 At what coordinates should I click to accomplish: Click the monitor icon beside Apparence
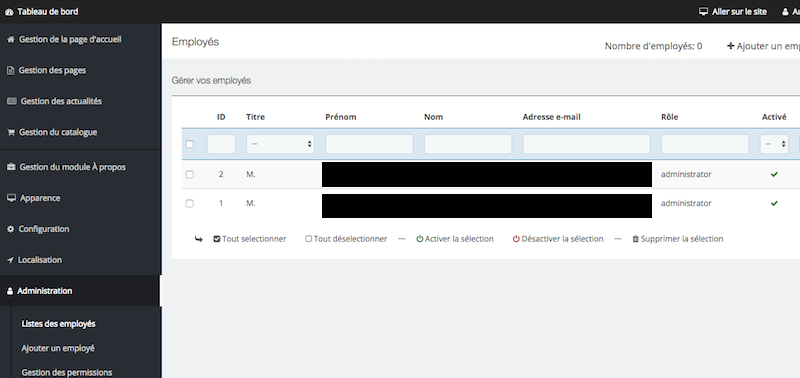(x=11, y=198)
